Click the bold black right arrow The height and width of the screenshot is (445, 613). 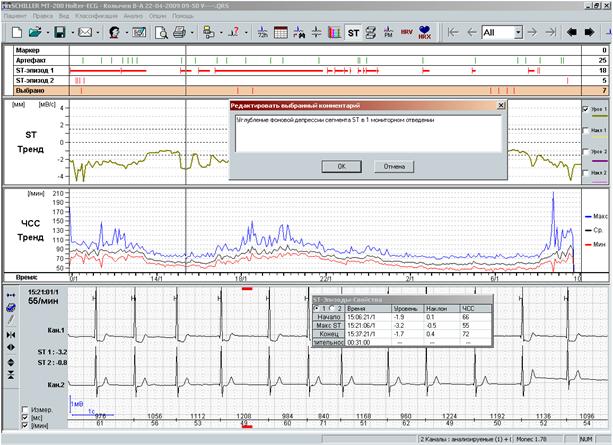click(589, 32)
